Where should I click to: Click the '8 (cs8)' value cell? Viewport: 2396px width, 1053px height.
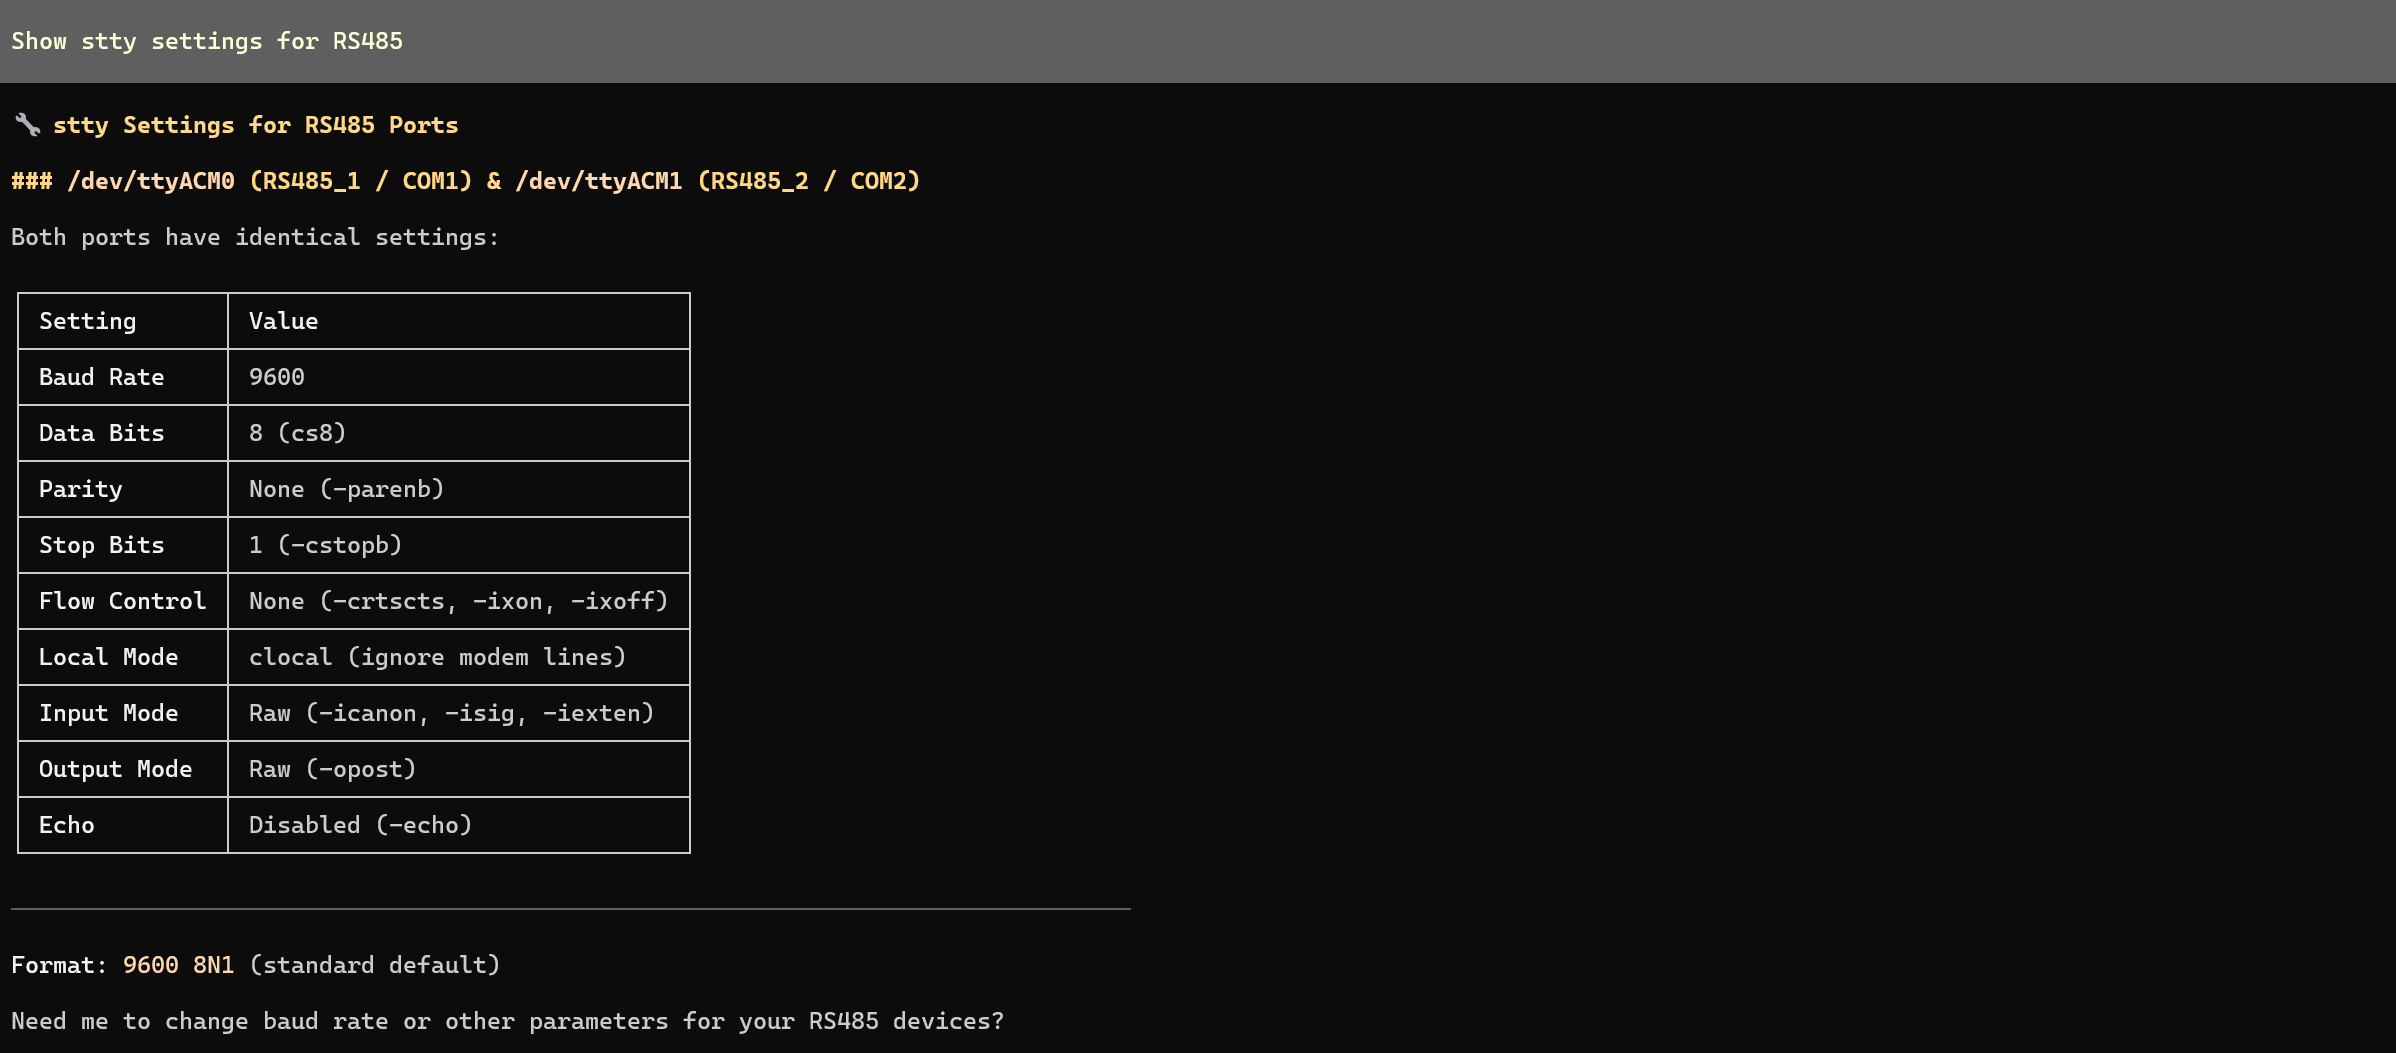click(297, 433)
